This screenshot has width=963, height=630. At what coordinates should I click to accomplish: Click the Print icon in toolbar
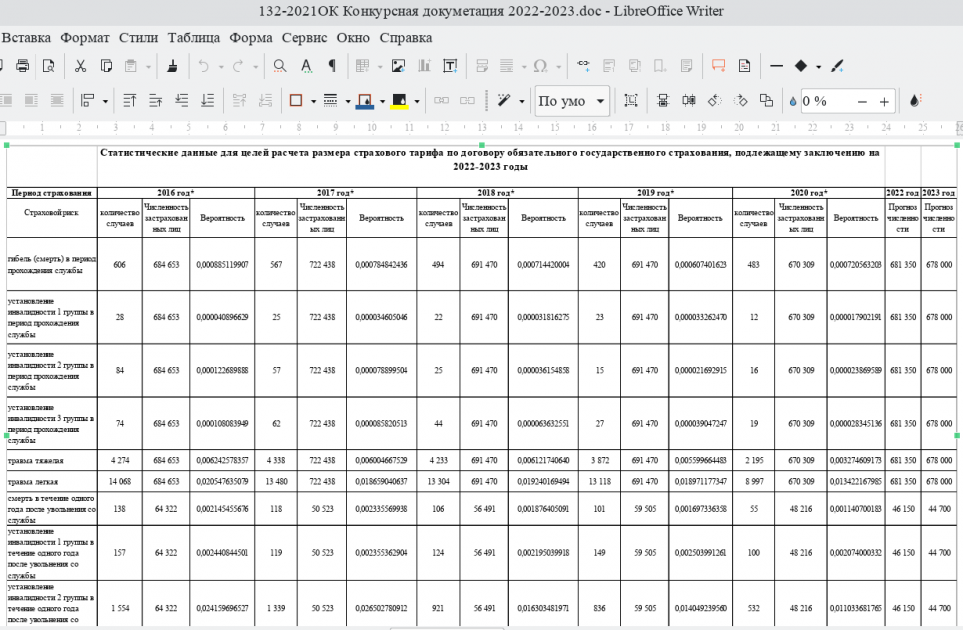21,66
